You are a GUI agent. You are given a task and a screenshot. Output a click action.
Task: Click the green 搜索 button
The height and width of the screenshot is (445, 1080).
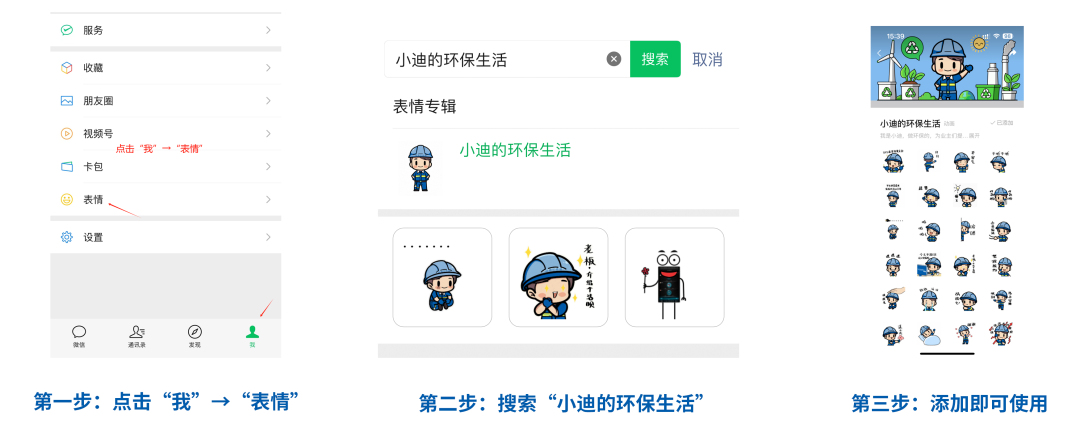click(655, 59)
